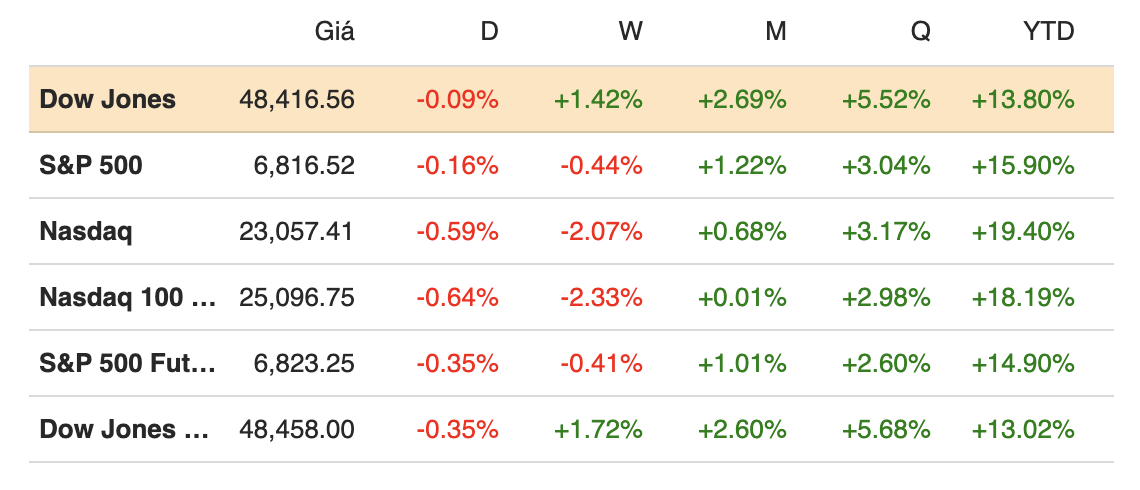Open the Nasdaq 100 futures row
Image resolution: width=1140 pixels, height=490 pixels.
(x=127, y=297)
